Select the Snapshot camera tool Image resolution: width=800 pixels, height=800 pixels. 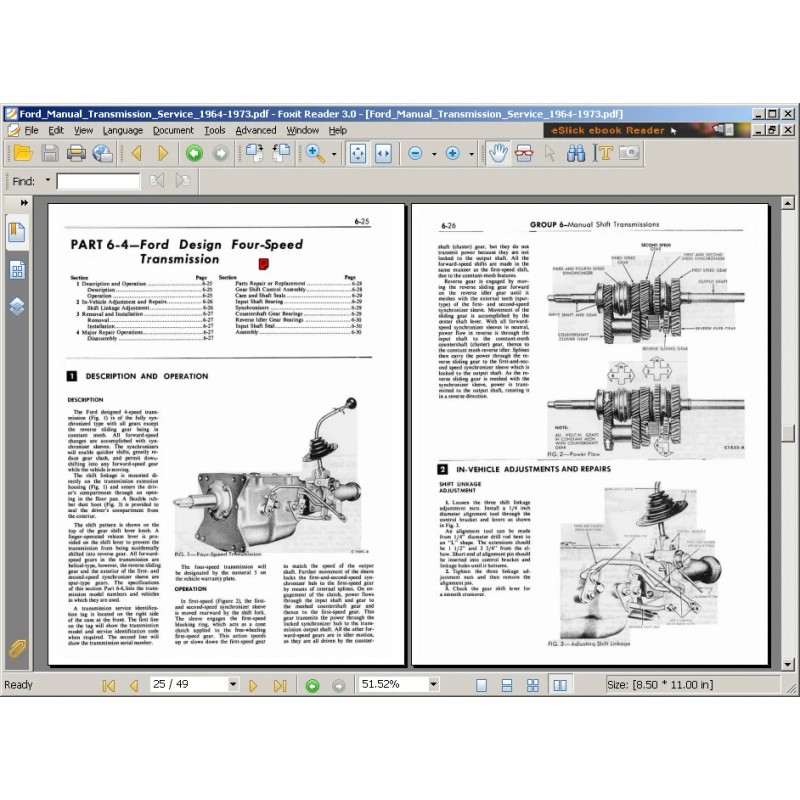pyautogui.click(x=629, y=153)
